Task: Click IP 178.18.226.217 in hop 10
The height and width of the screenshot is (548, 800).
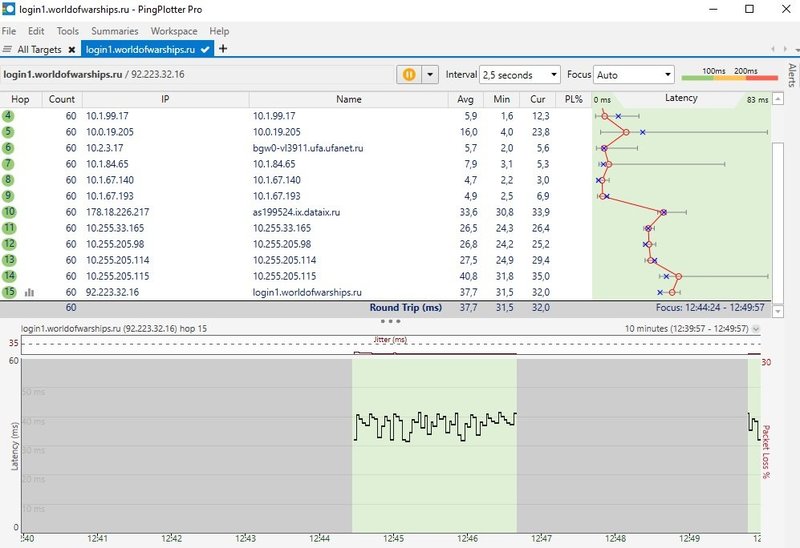Action: coord(117,212)
